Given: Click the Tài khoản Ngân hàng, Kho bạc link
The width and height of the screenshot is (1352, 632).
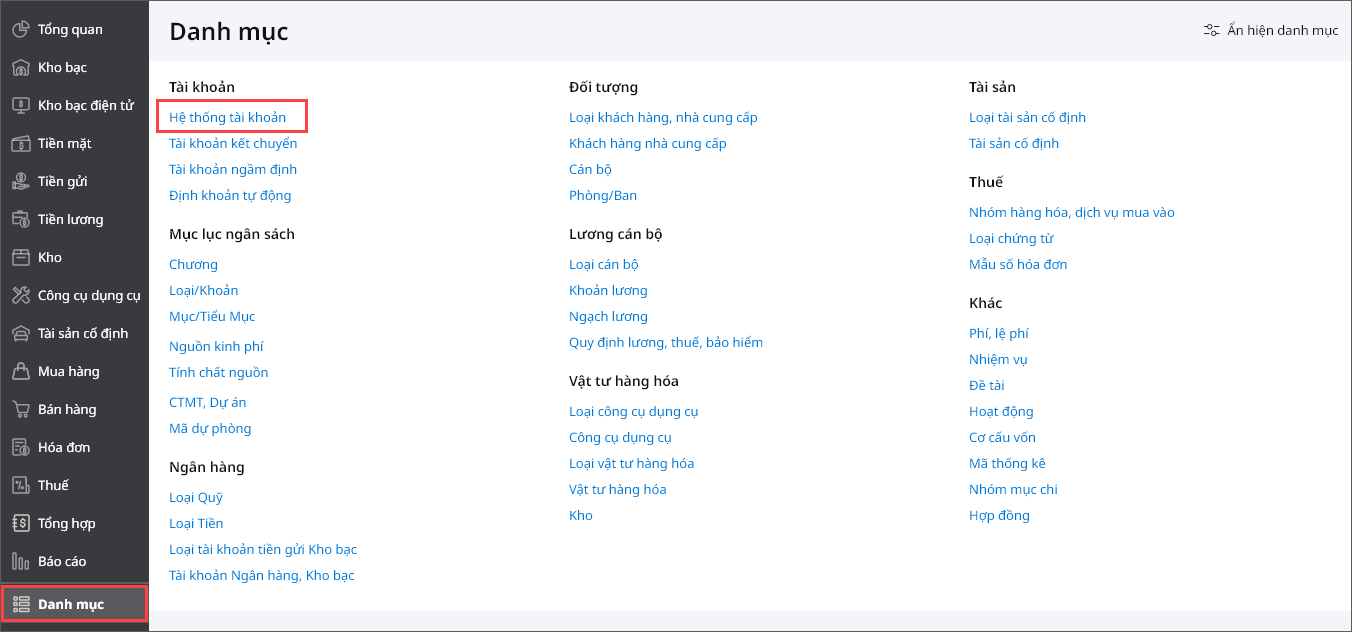Looking at the screenshot, I should (261, 575).
